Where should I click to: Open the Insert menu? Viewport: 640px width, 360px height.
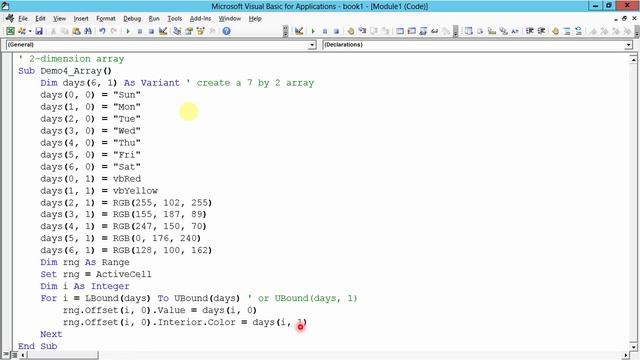click(x=81, y=19)
